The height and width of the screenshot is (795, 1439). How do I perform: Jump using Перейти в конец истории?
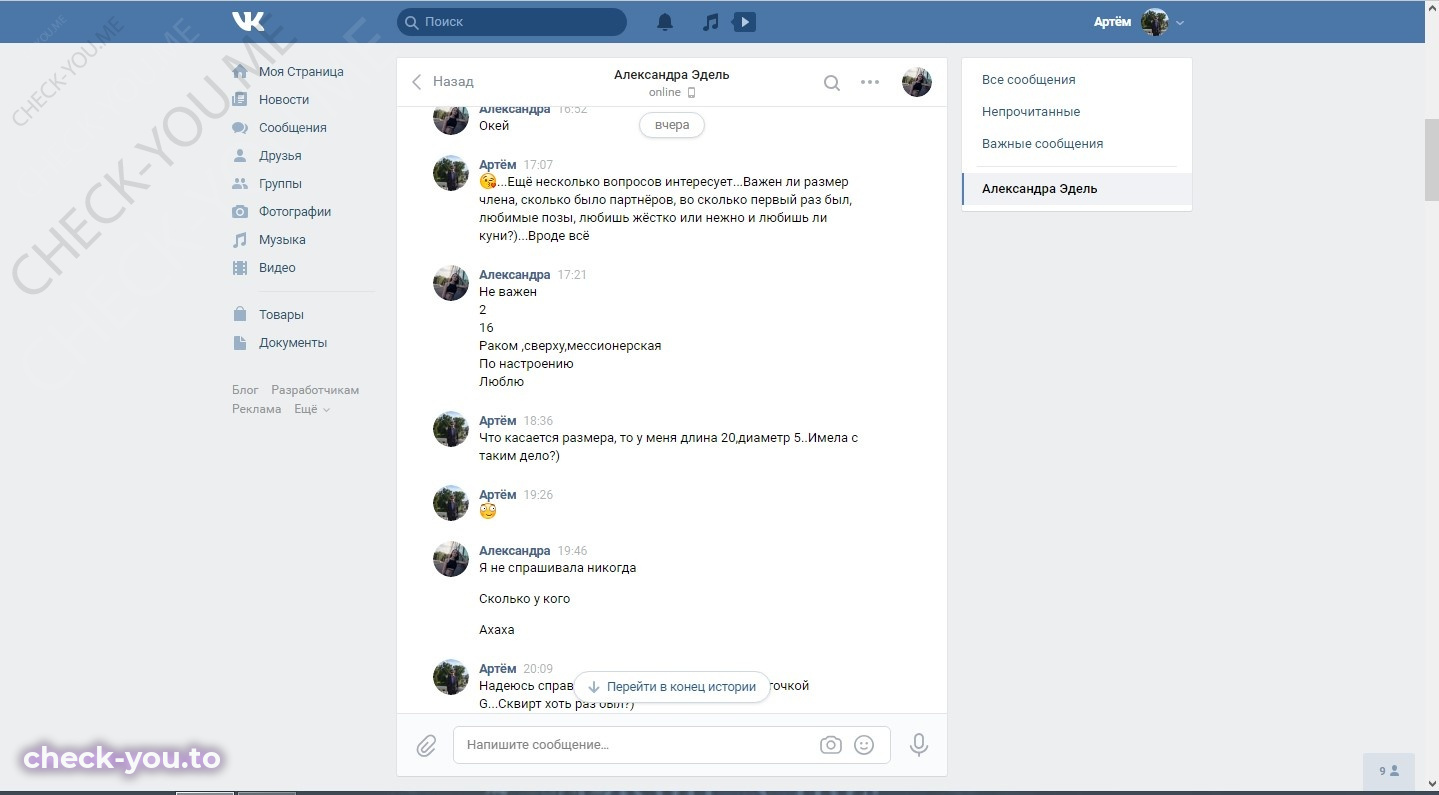tap(672, 687)
